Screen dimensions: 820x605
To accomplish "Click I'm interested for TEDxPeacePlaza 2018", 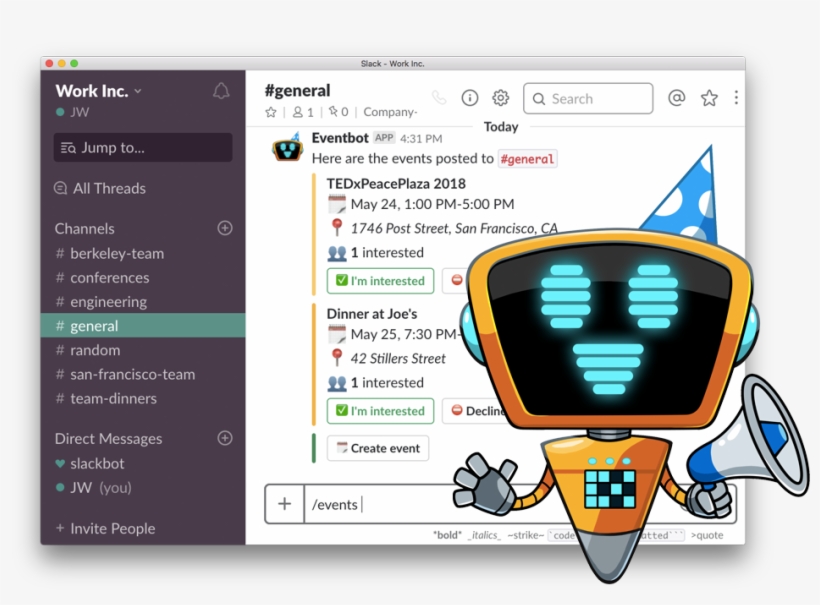I will [x=380, y=281].
